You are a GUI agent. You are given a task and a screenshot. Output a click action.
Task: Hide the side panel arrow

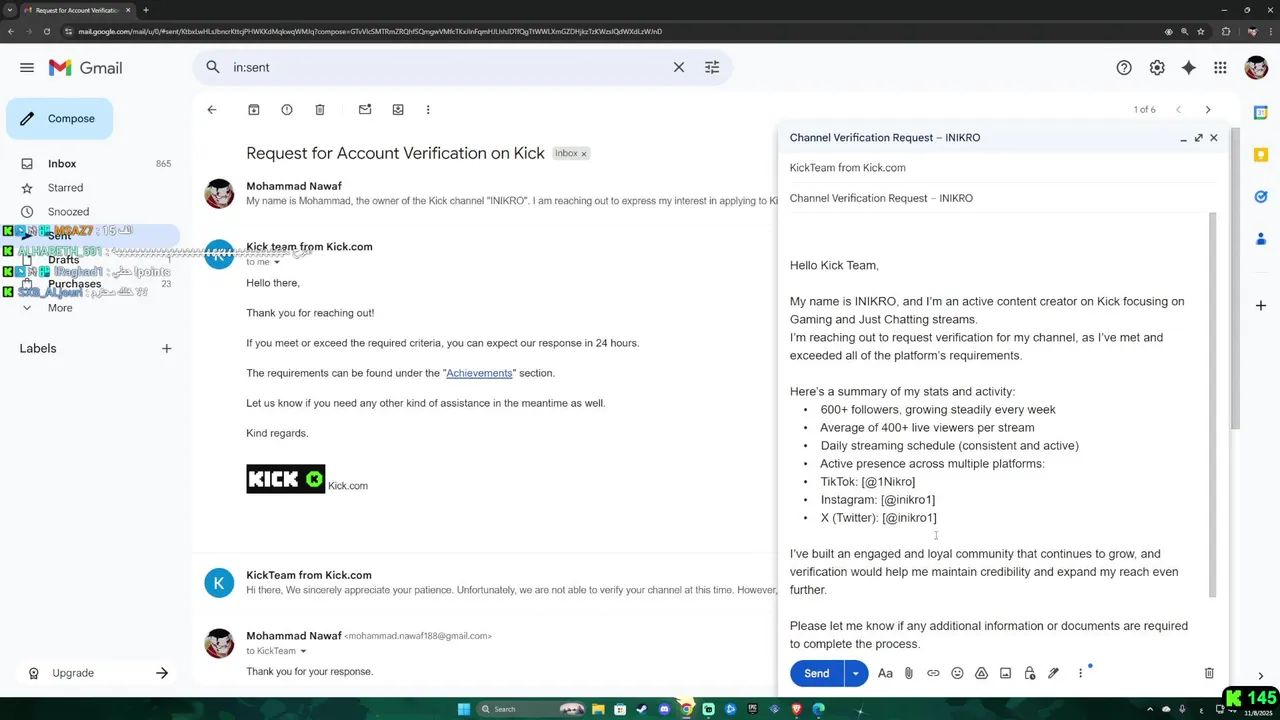click(1260, 676)
